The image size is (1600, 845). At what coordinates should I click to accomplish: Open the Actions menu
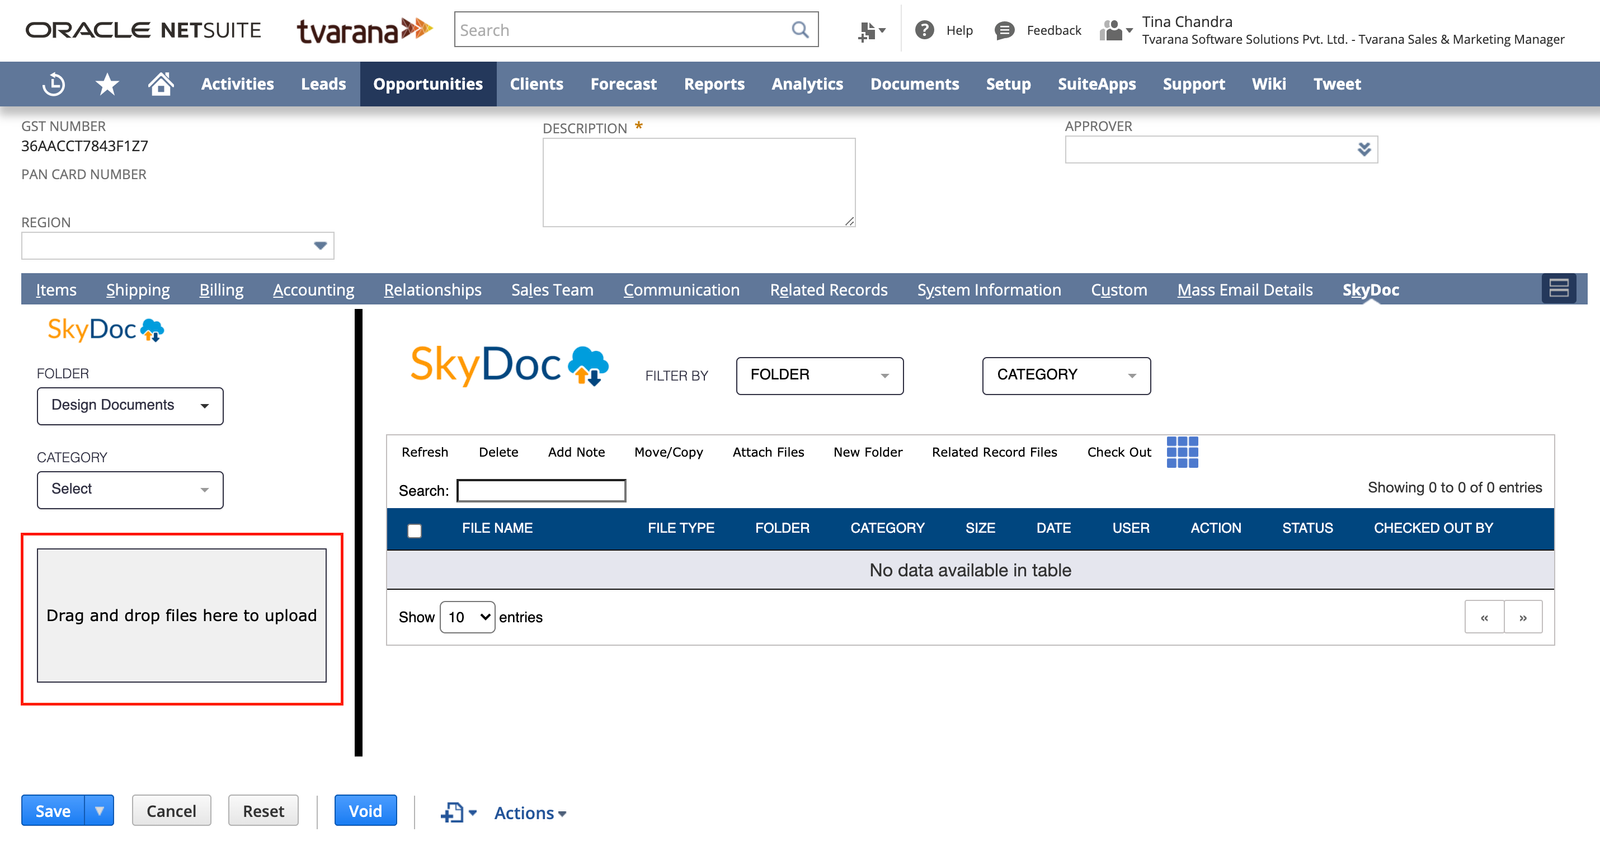coord(530,814)
